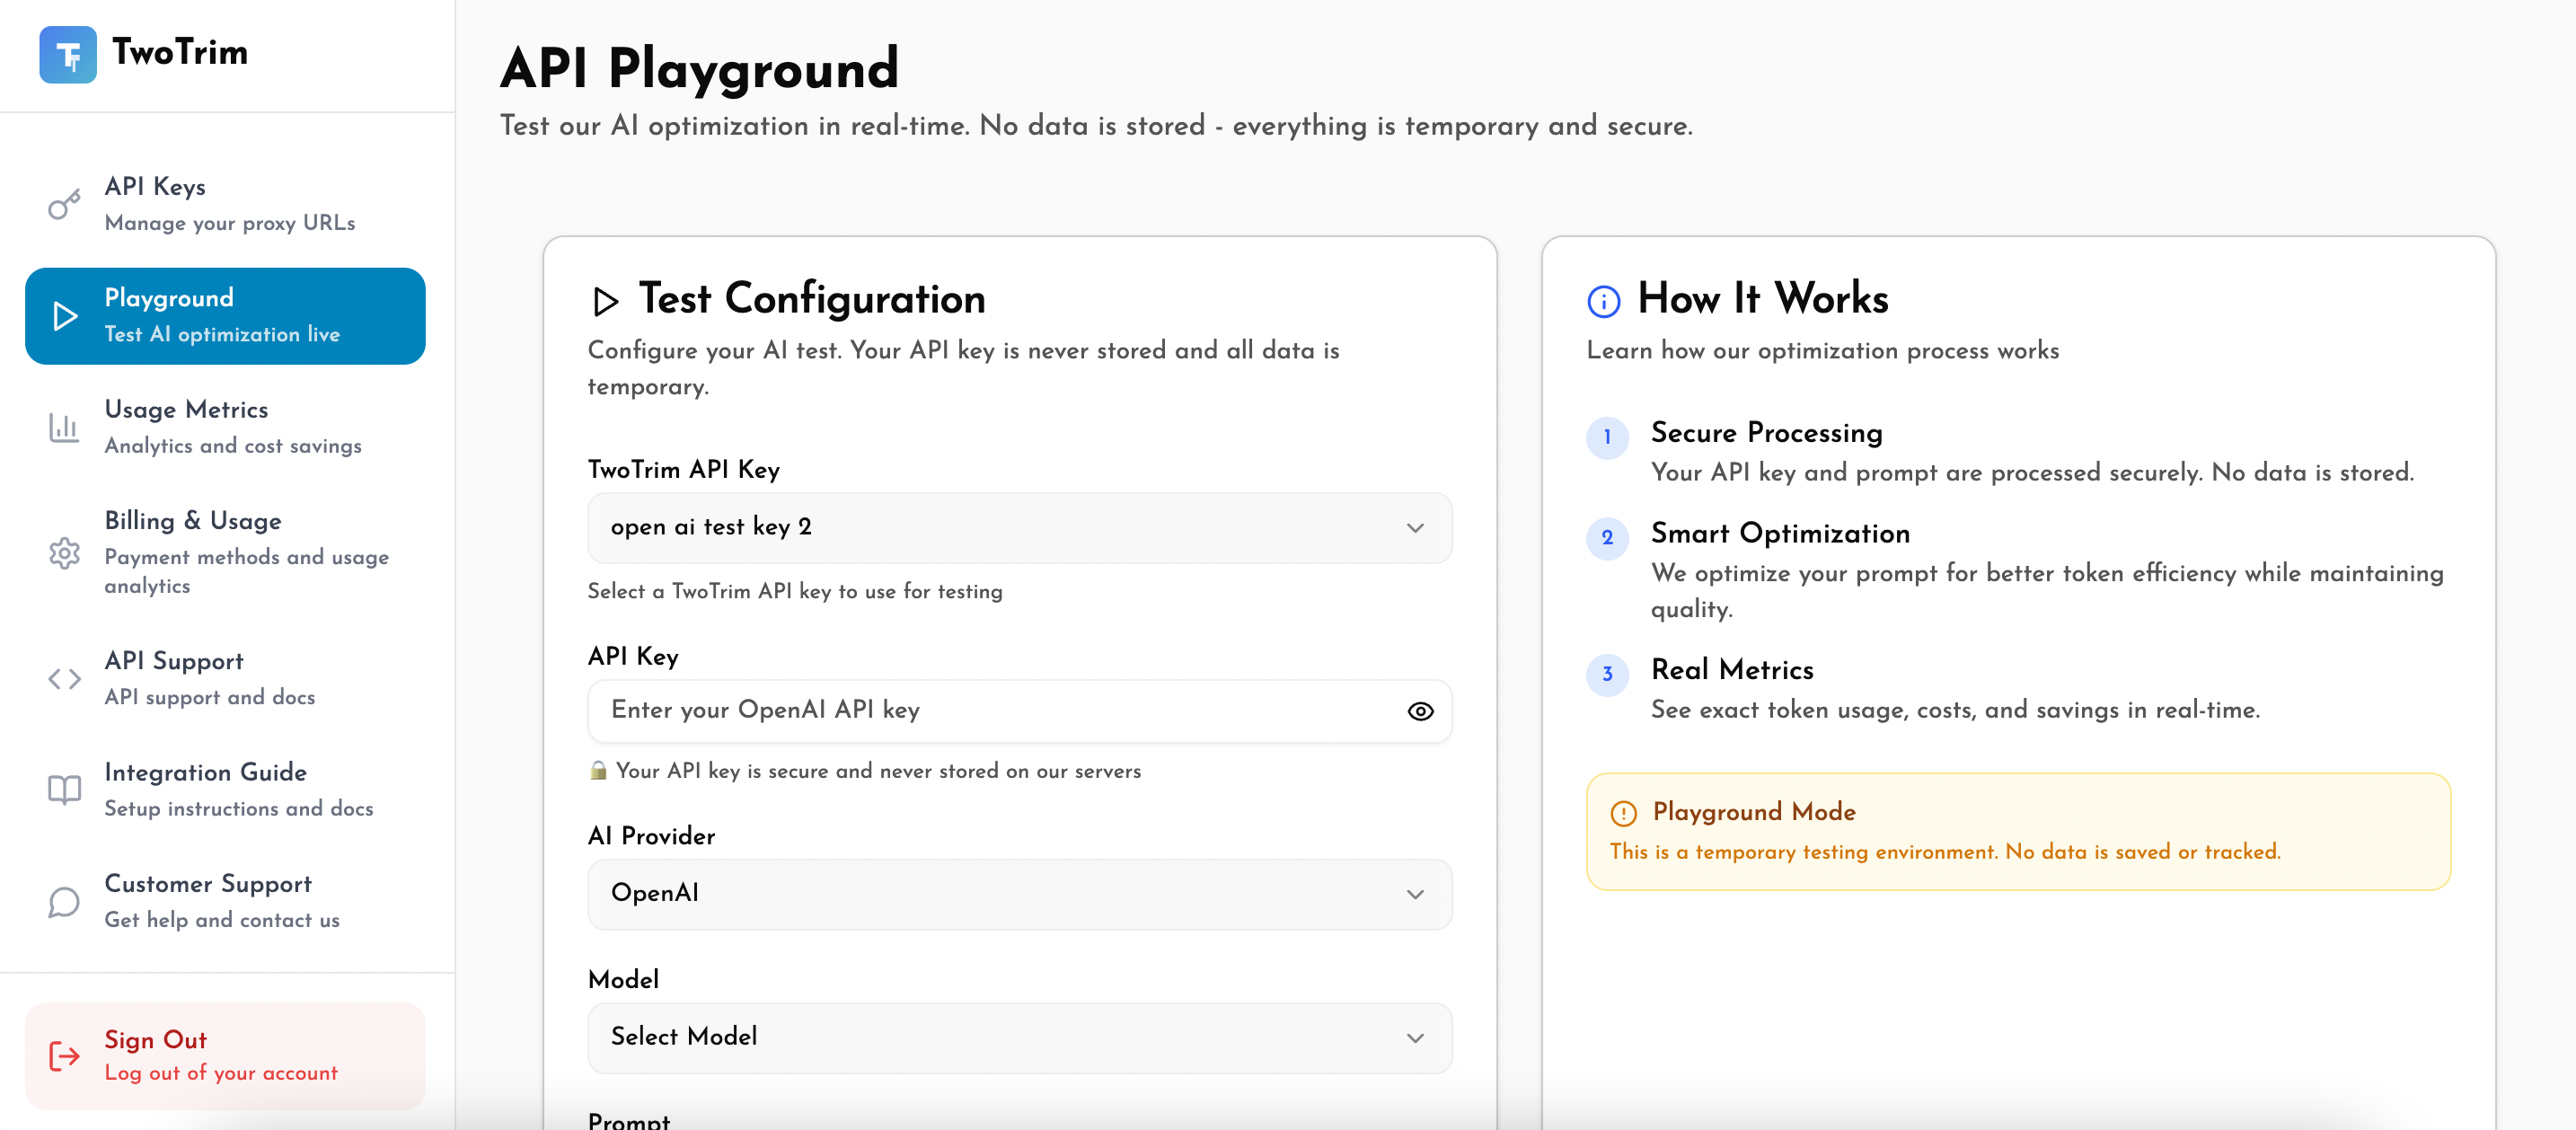Click the Playground Mode warning icon
This screenshot has height=1130, width=2576.
[1623, 813]
